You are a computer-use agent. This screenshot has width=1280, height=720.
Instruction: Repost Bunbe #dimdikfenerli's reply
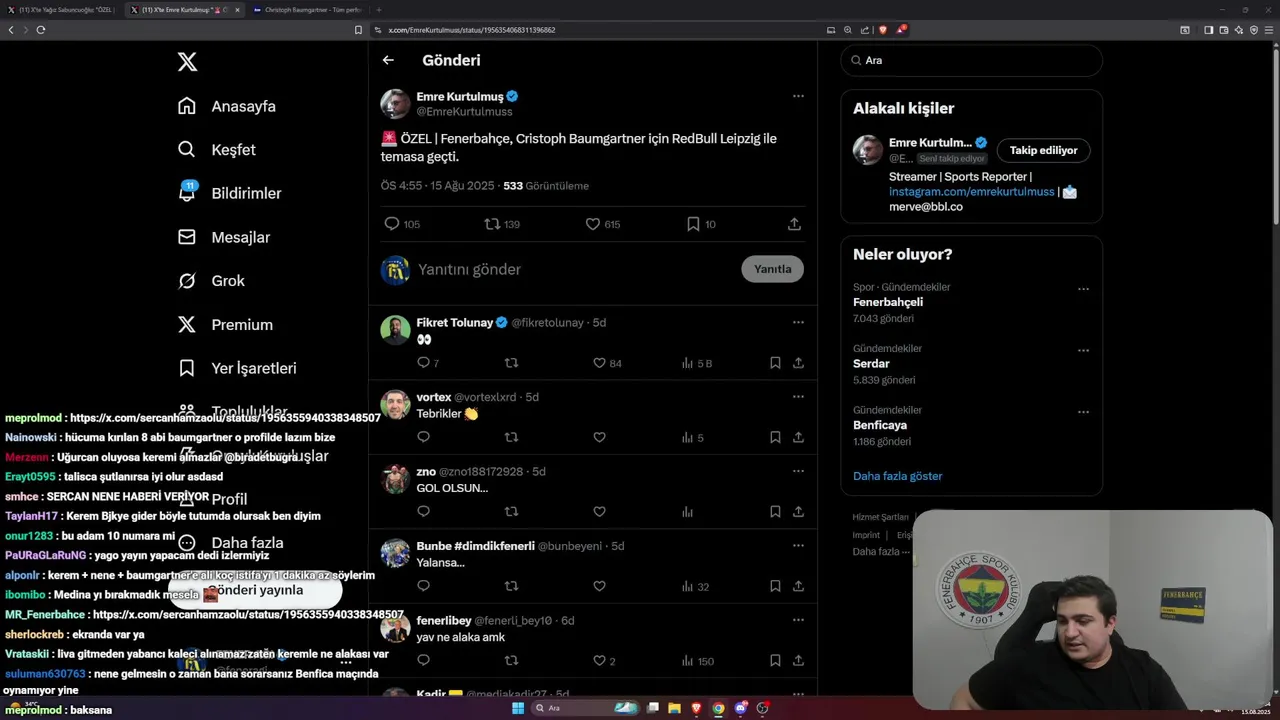pyautogui.click(x=511, y=586)
